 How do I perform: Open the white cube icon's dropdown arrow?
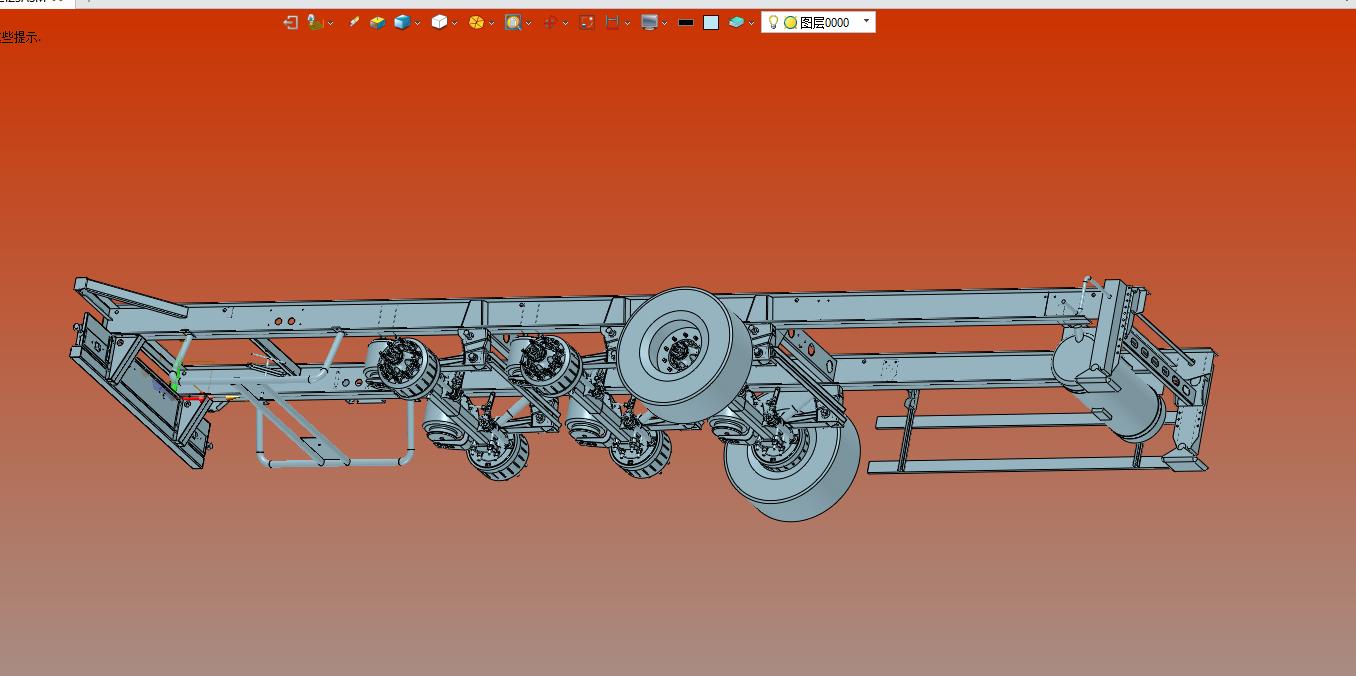[x=455, y=23]
